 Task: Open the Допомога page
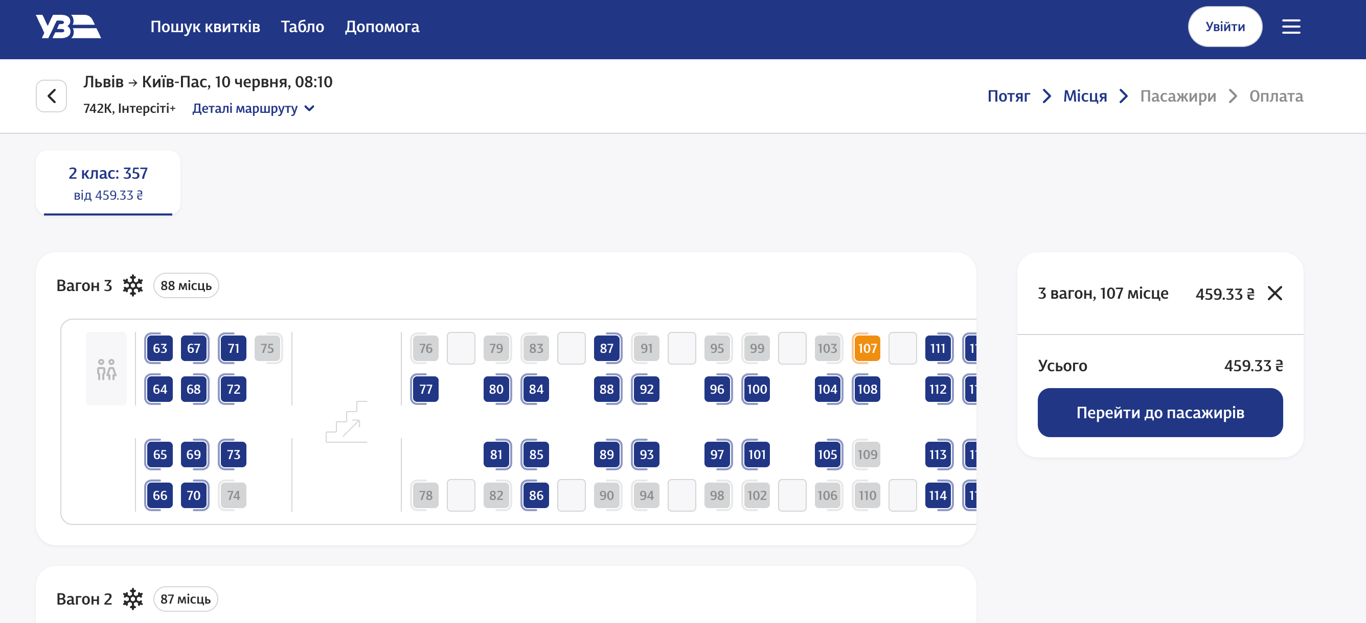point(382,27)
